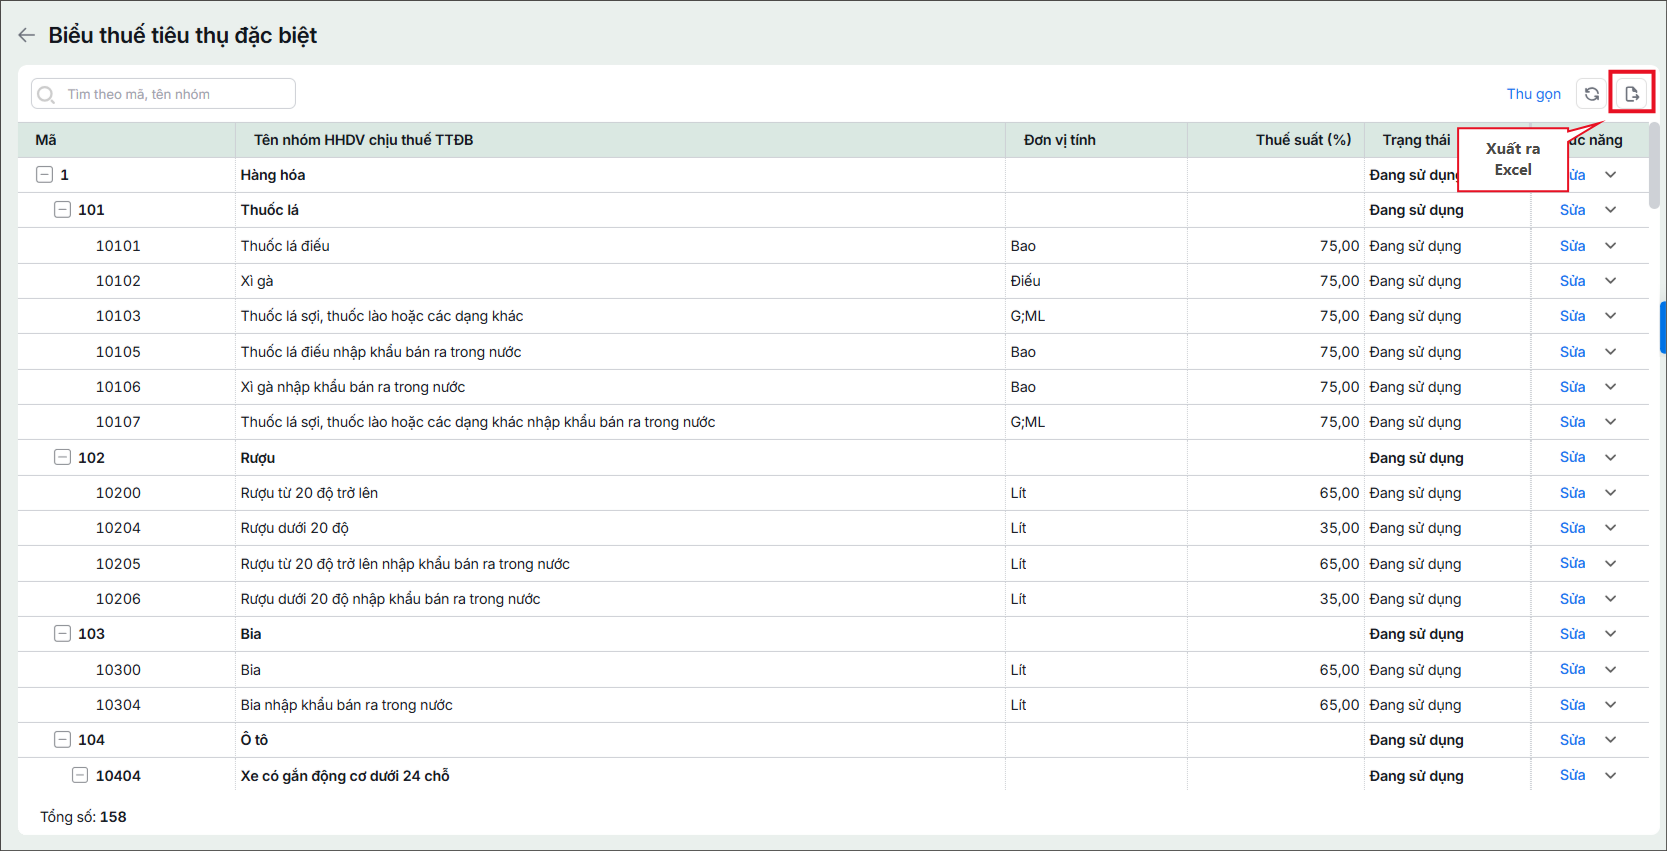Click the Export to Excel icon
Image resolution: width=1667 pixels, height=851 pixels.
pos(1632,94)
